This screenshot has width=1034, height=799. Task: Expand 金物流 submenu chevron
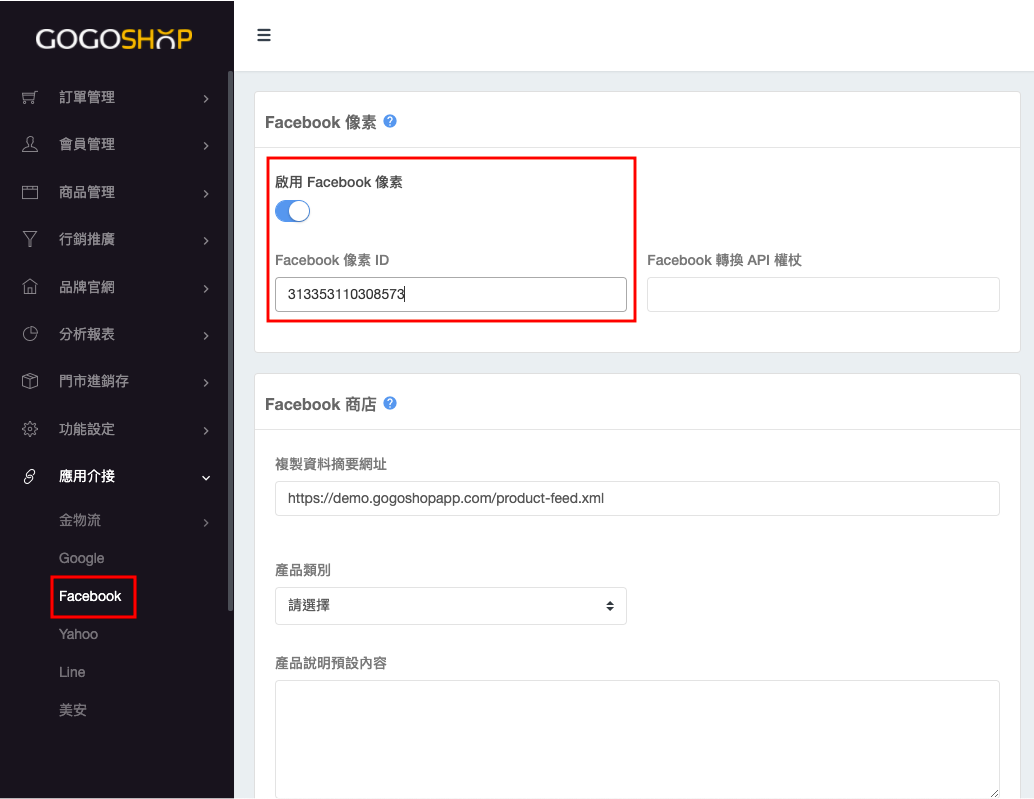pos(206,523)
